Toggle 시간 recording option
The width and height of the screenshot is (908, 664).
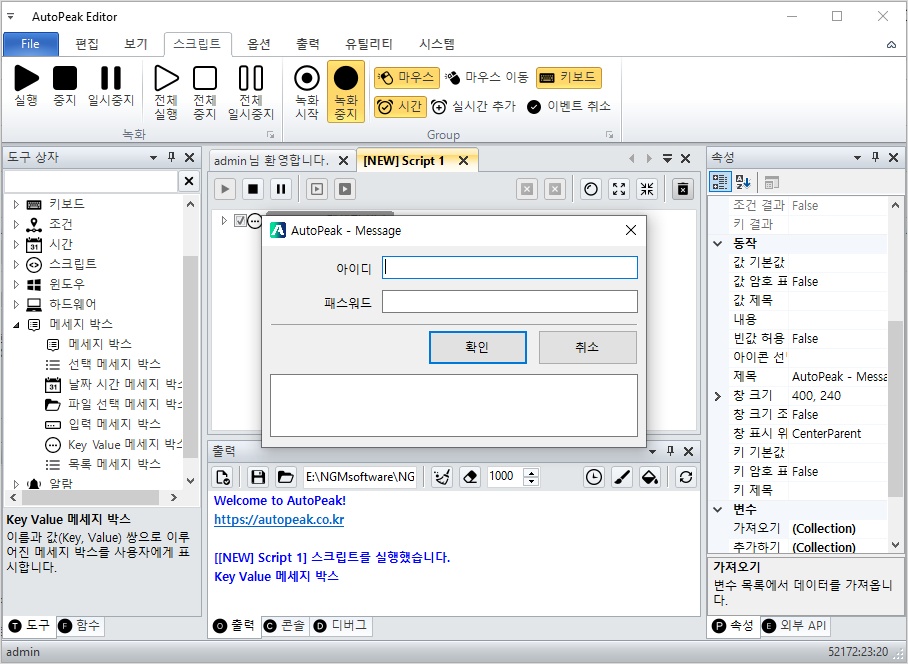[x=400, y=107]
